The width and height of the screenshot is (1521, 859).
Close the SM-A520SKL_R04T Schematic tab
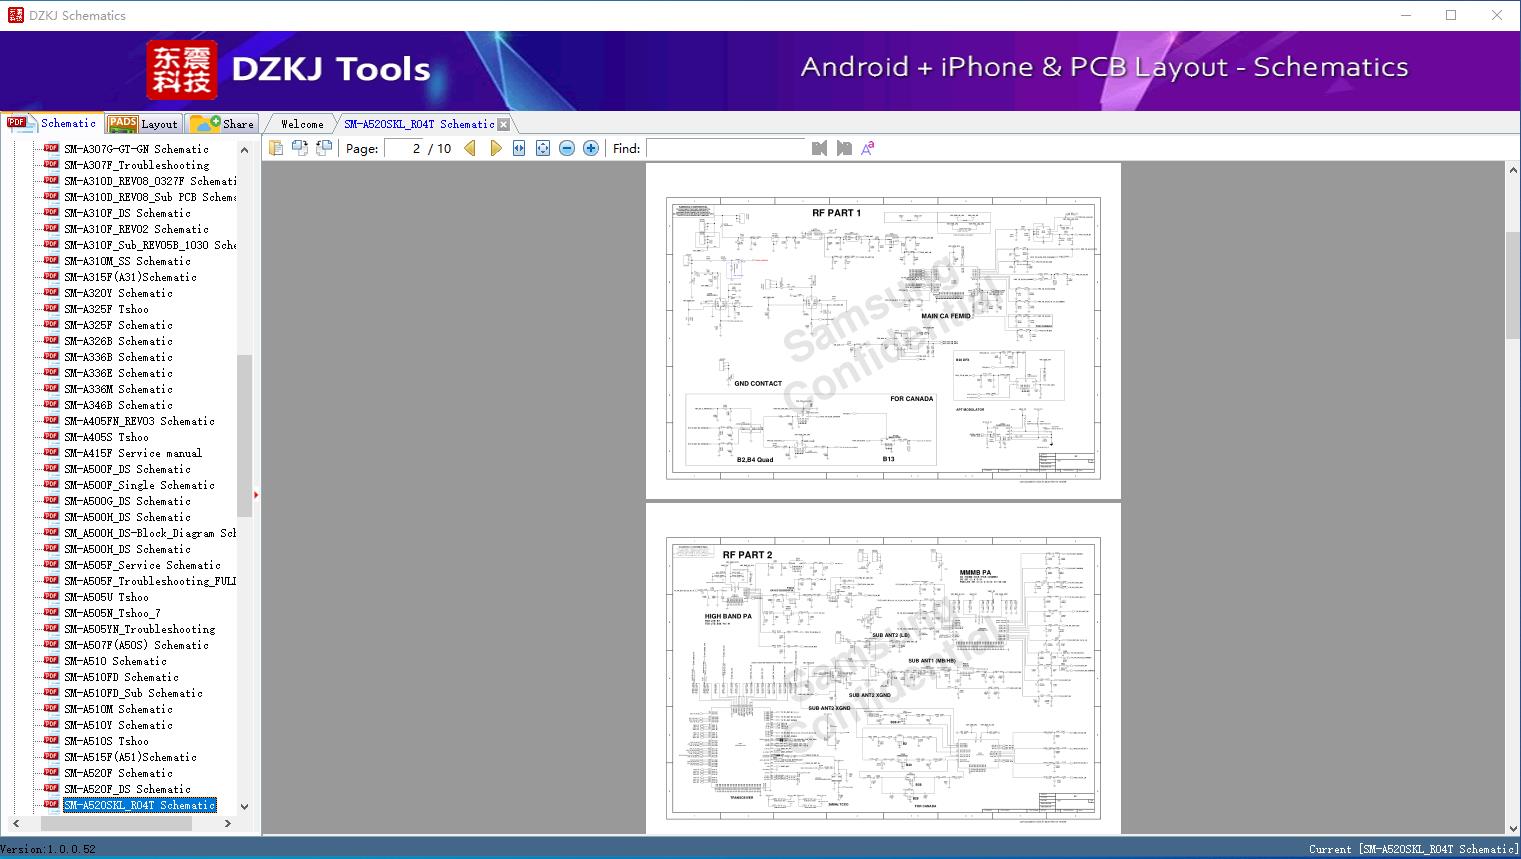click(x=504, y=124)
